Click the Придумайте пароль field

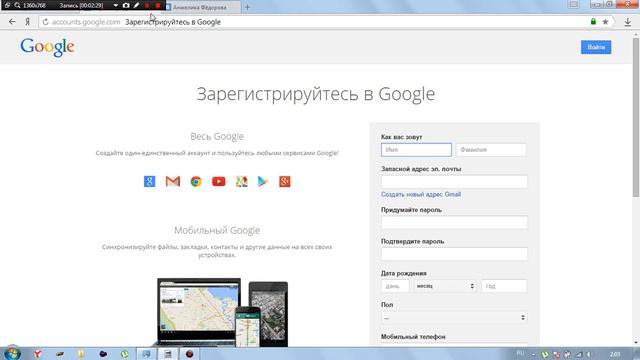click(454, 222)
